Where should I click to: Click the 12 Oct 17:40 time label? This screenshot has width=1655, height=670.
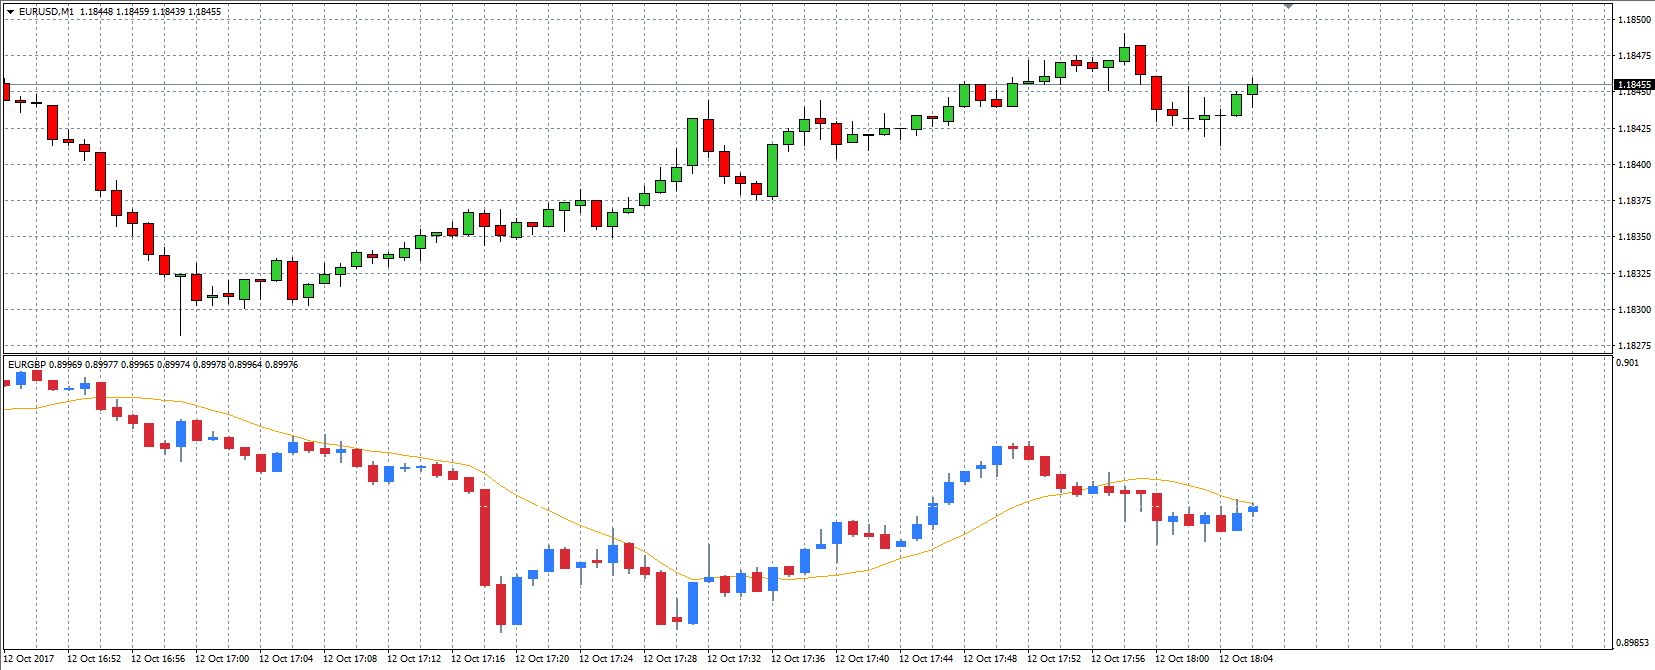862,659
